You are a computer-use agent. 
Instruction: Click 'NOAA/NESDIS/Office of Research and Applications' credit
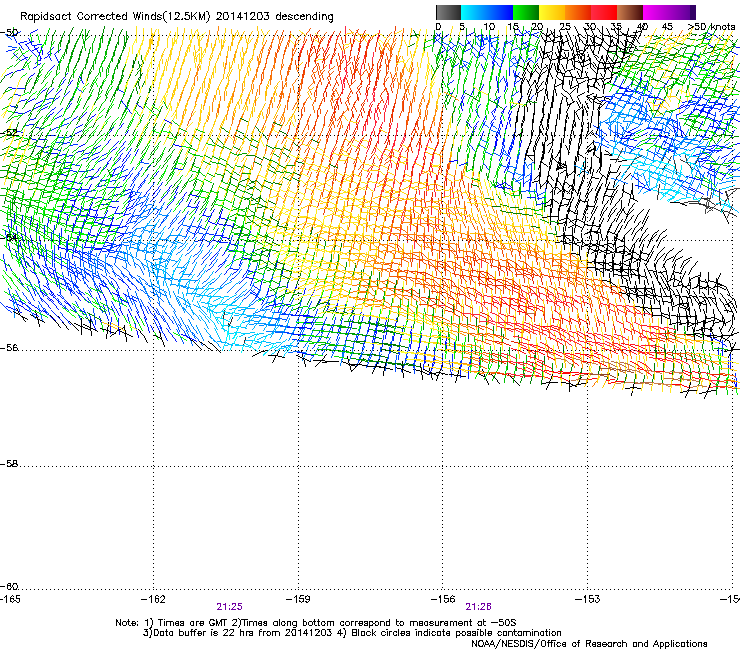click(589, 644)
